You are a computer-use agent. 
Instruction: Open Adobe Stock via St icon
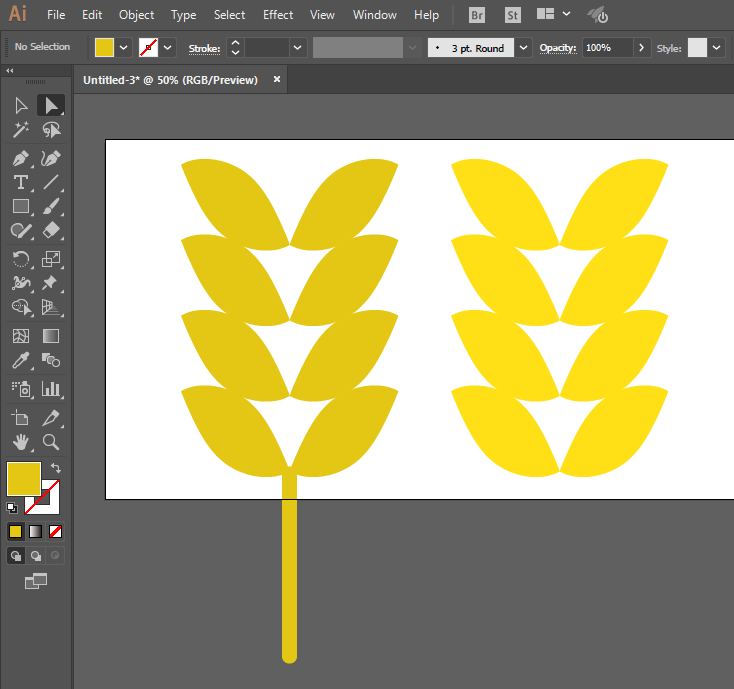tap(513, 15)
